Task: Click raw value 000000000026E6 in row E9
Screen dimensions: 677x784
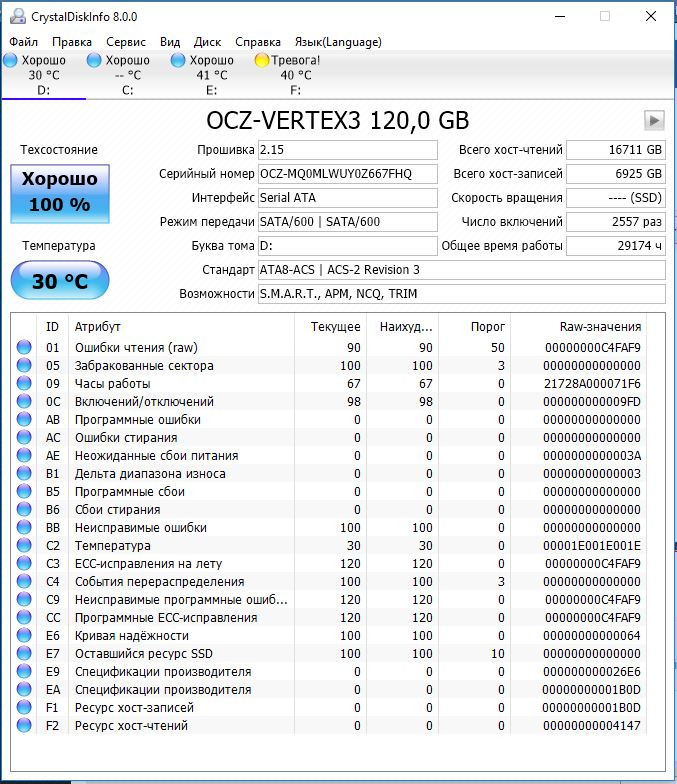Action: pyautogui.click(x=592, y=672)
